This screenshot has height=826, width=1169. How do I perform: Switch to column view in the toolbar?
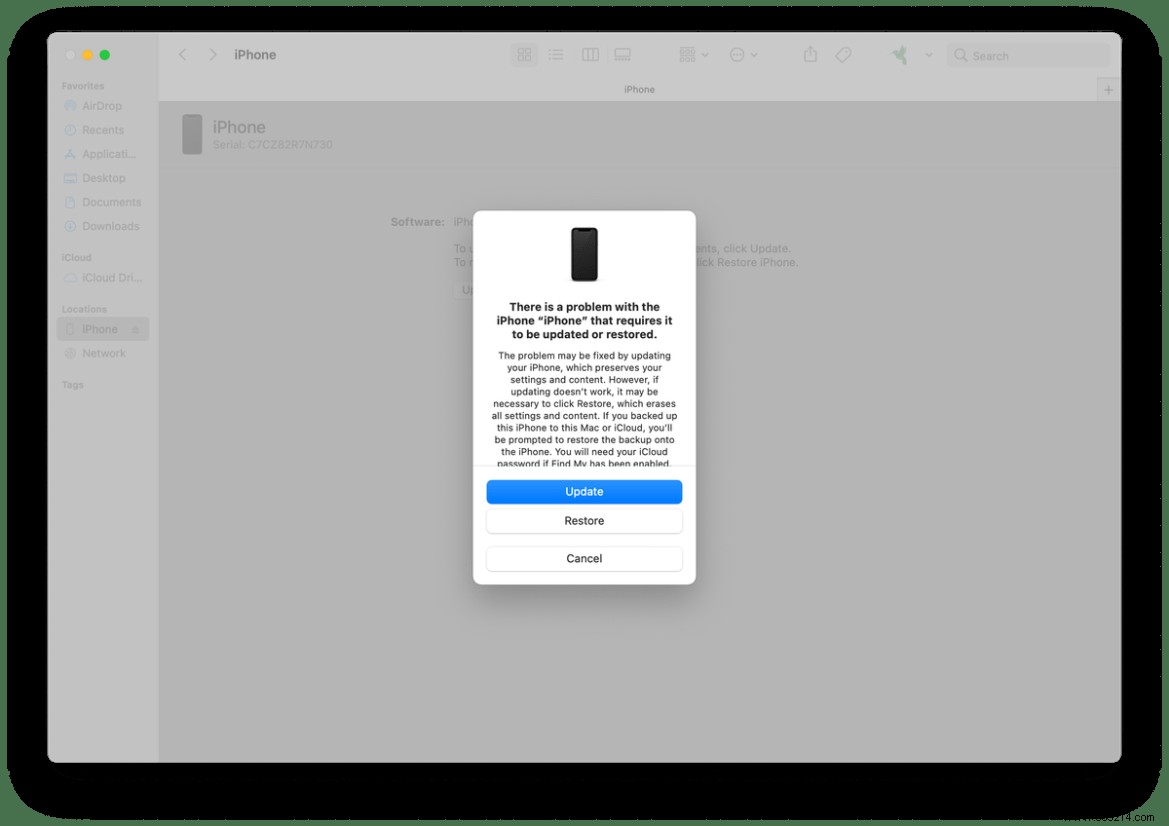[x=590, y=55]
